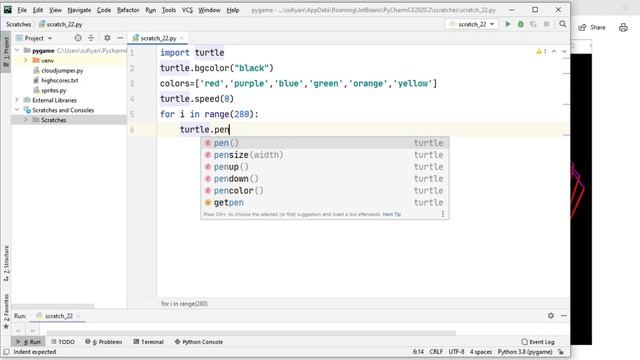
Task: Open the scratch_22 run configuration dropdown
Action: coord(471,24)
